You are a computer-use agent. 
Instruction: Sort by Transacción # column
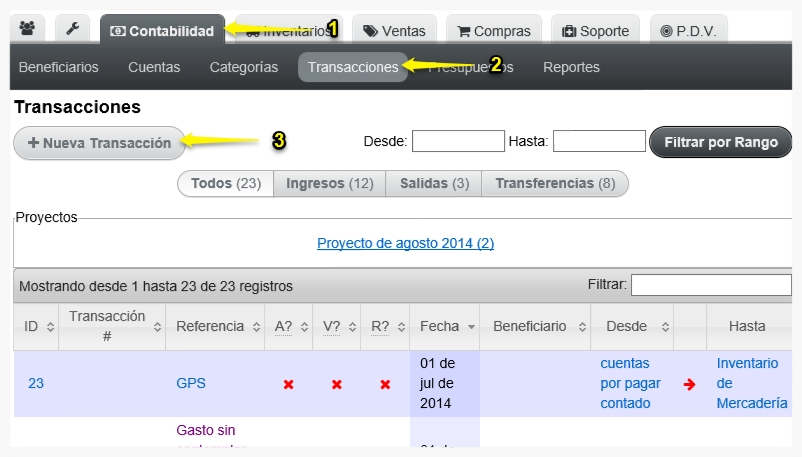tap(112, 327)
